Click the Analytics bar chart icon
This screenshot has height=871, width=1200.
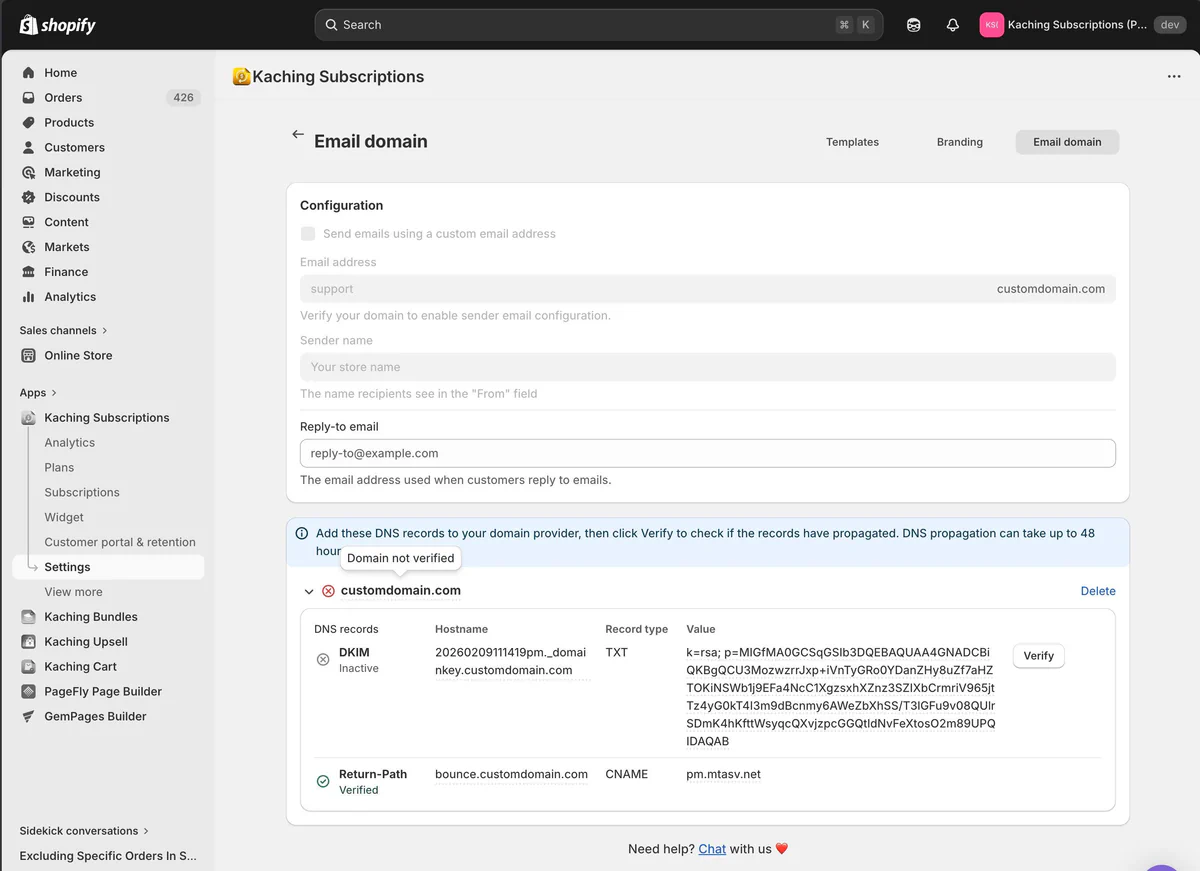point(28,297)
